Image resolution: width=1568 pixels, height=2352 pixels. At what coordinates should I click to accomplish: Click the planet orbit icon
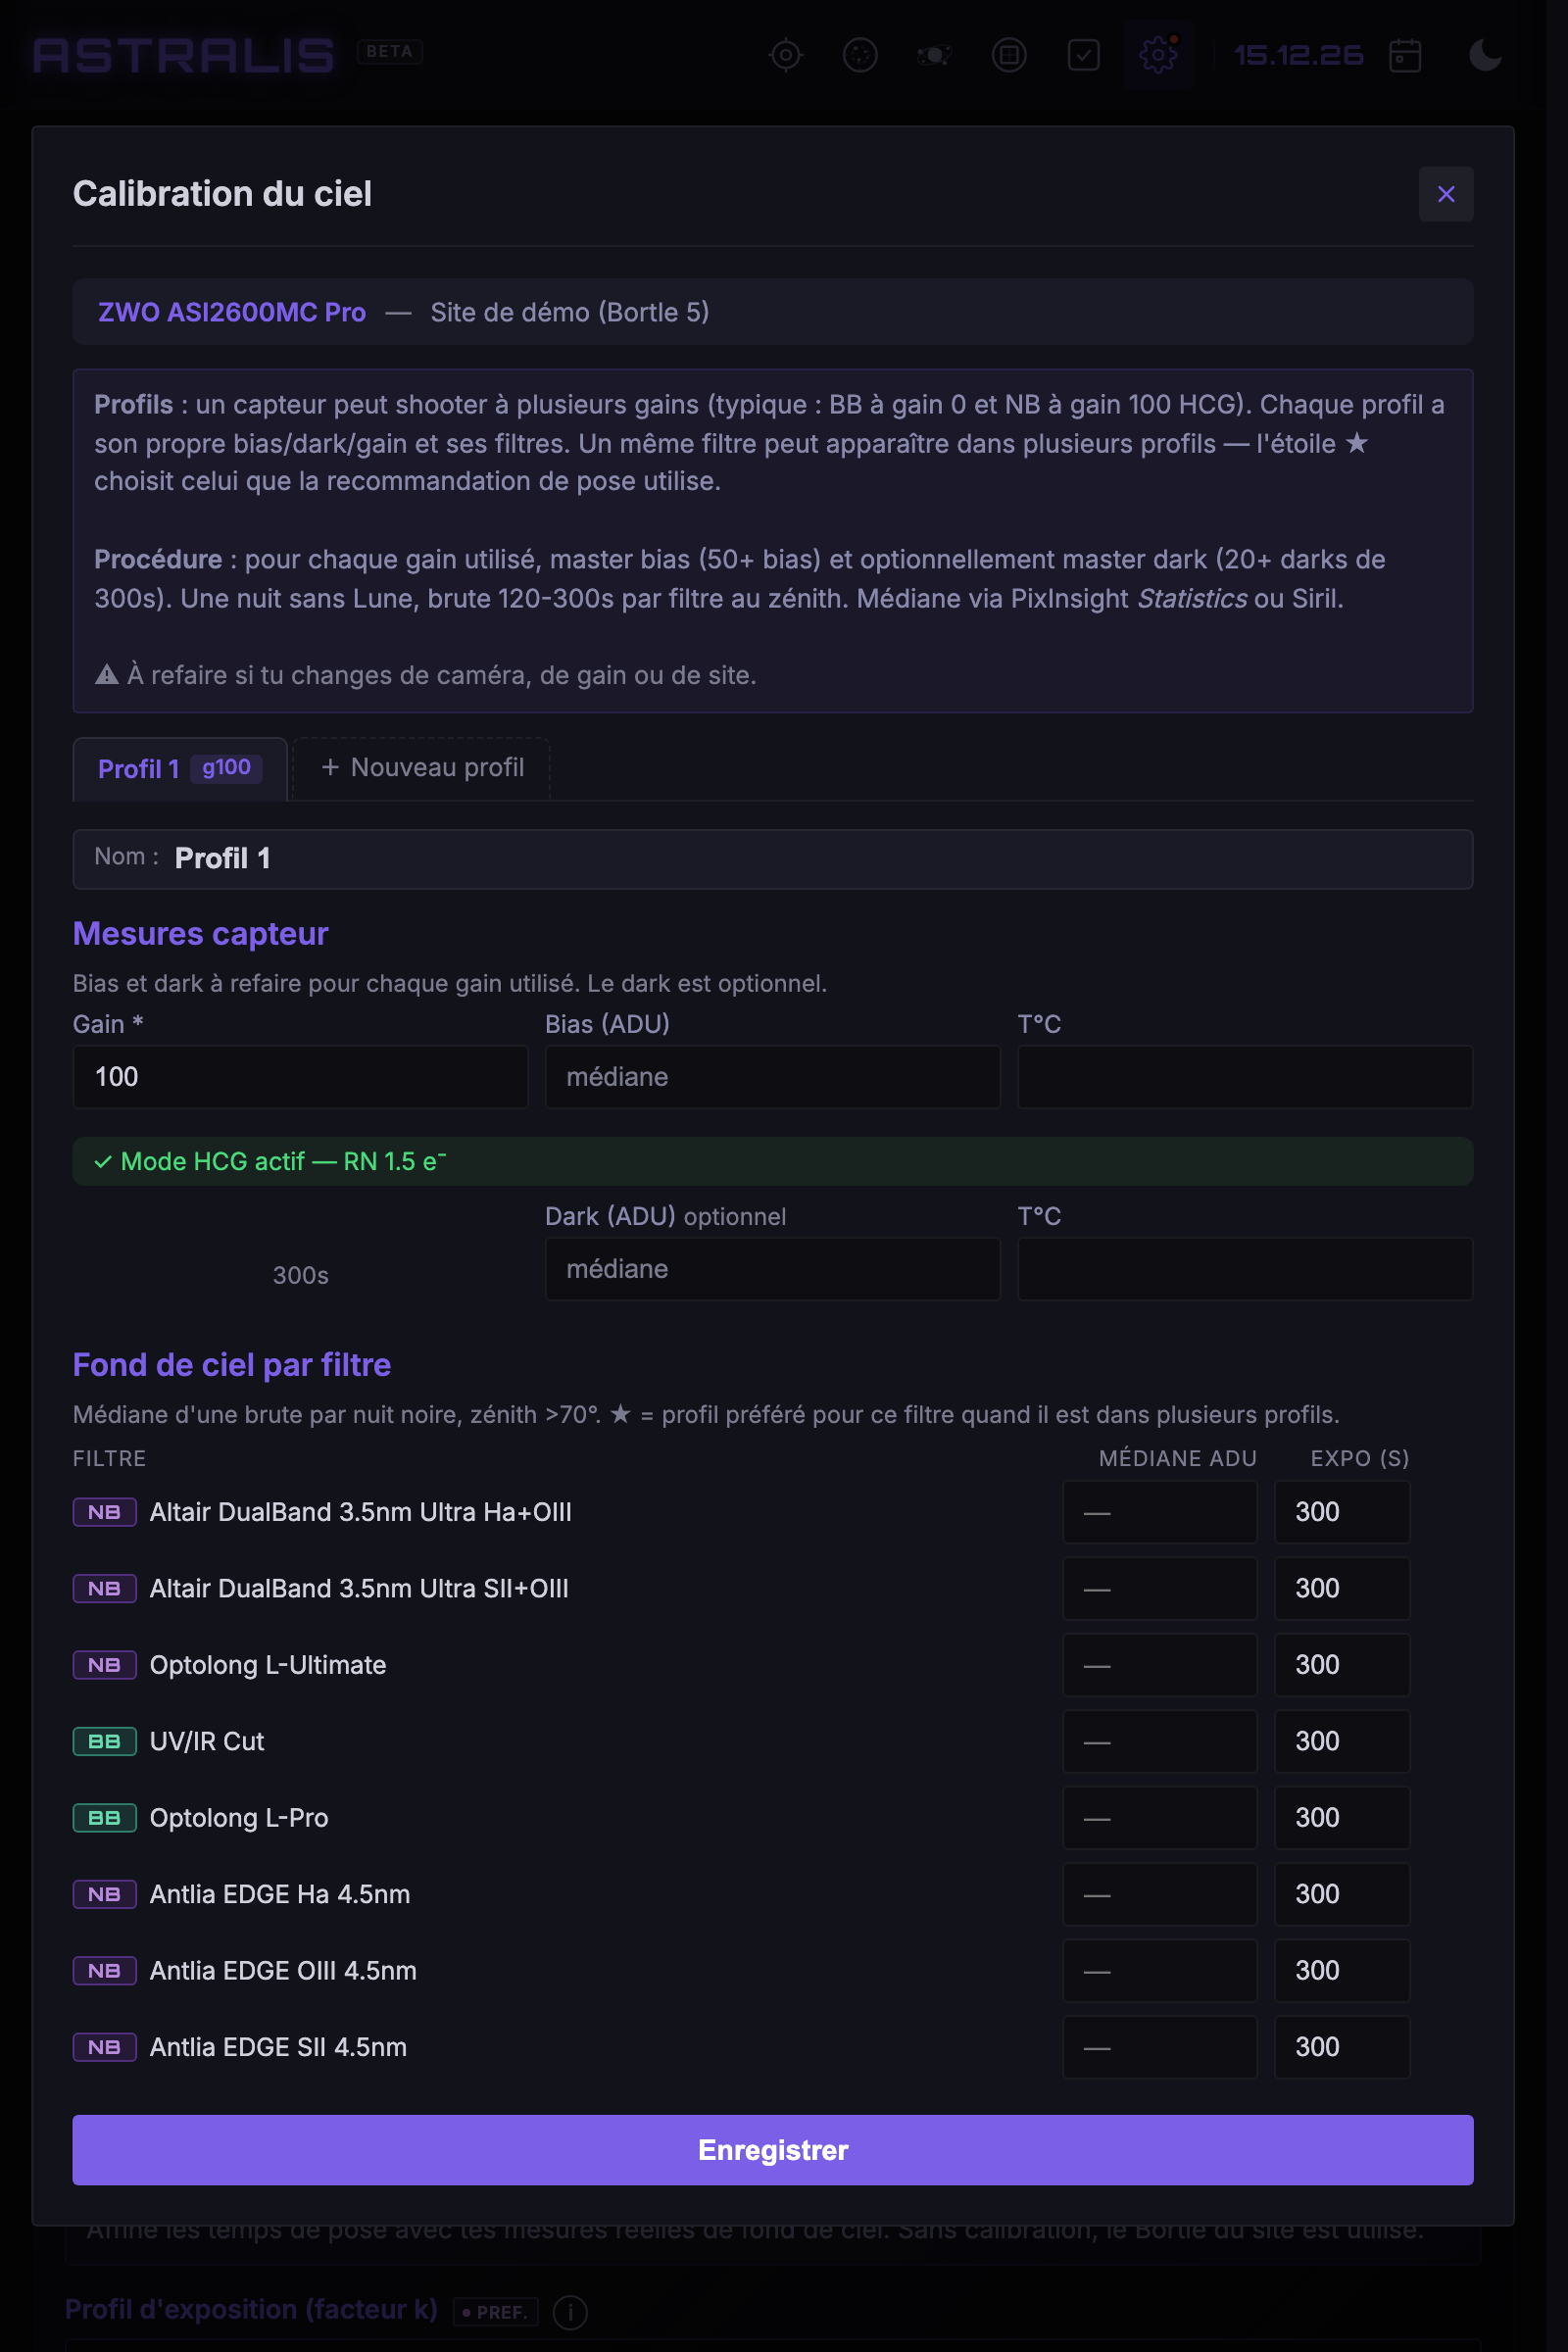[x=934, y=55]
